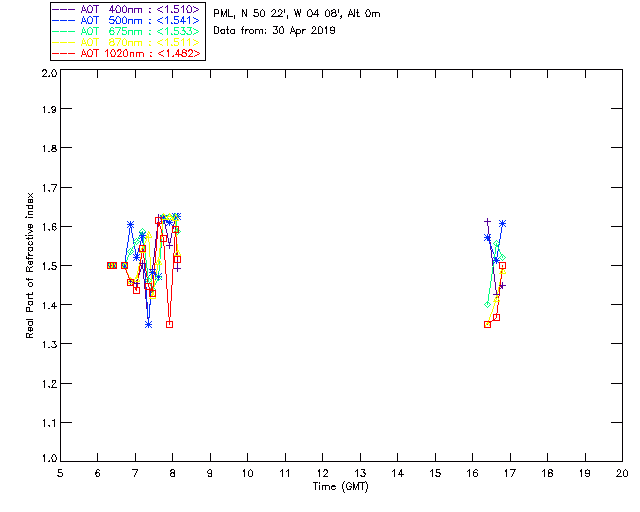Click the 1.6 y-axis tick label
640x512 pixels.
click(49, 227)
